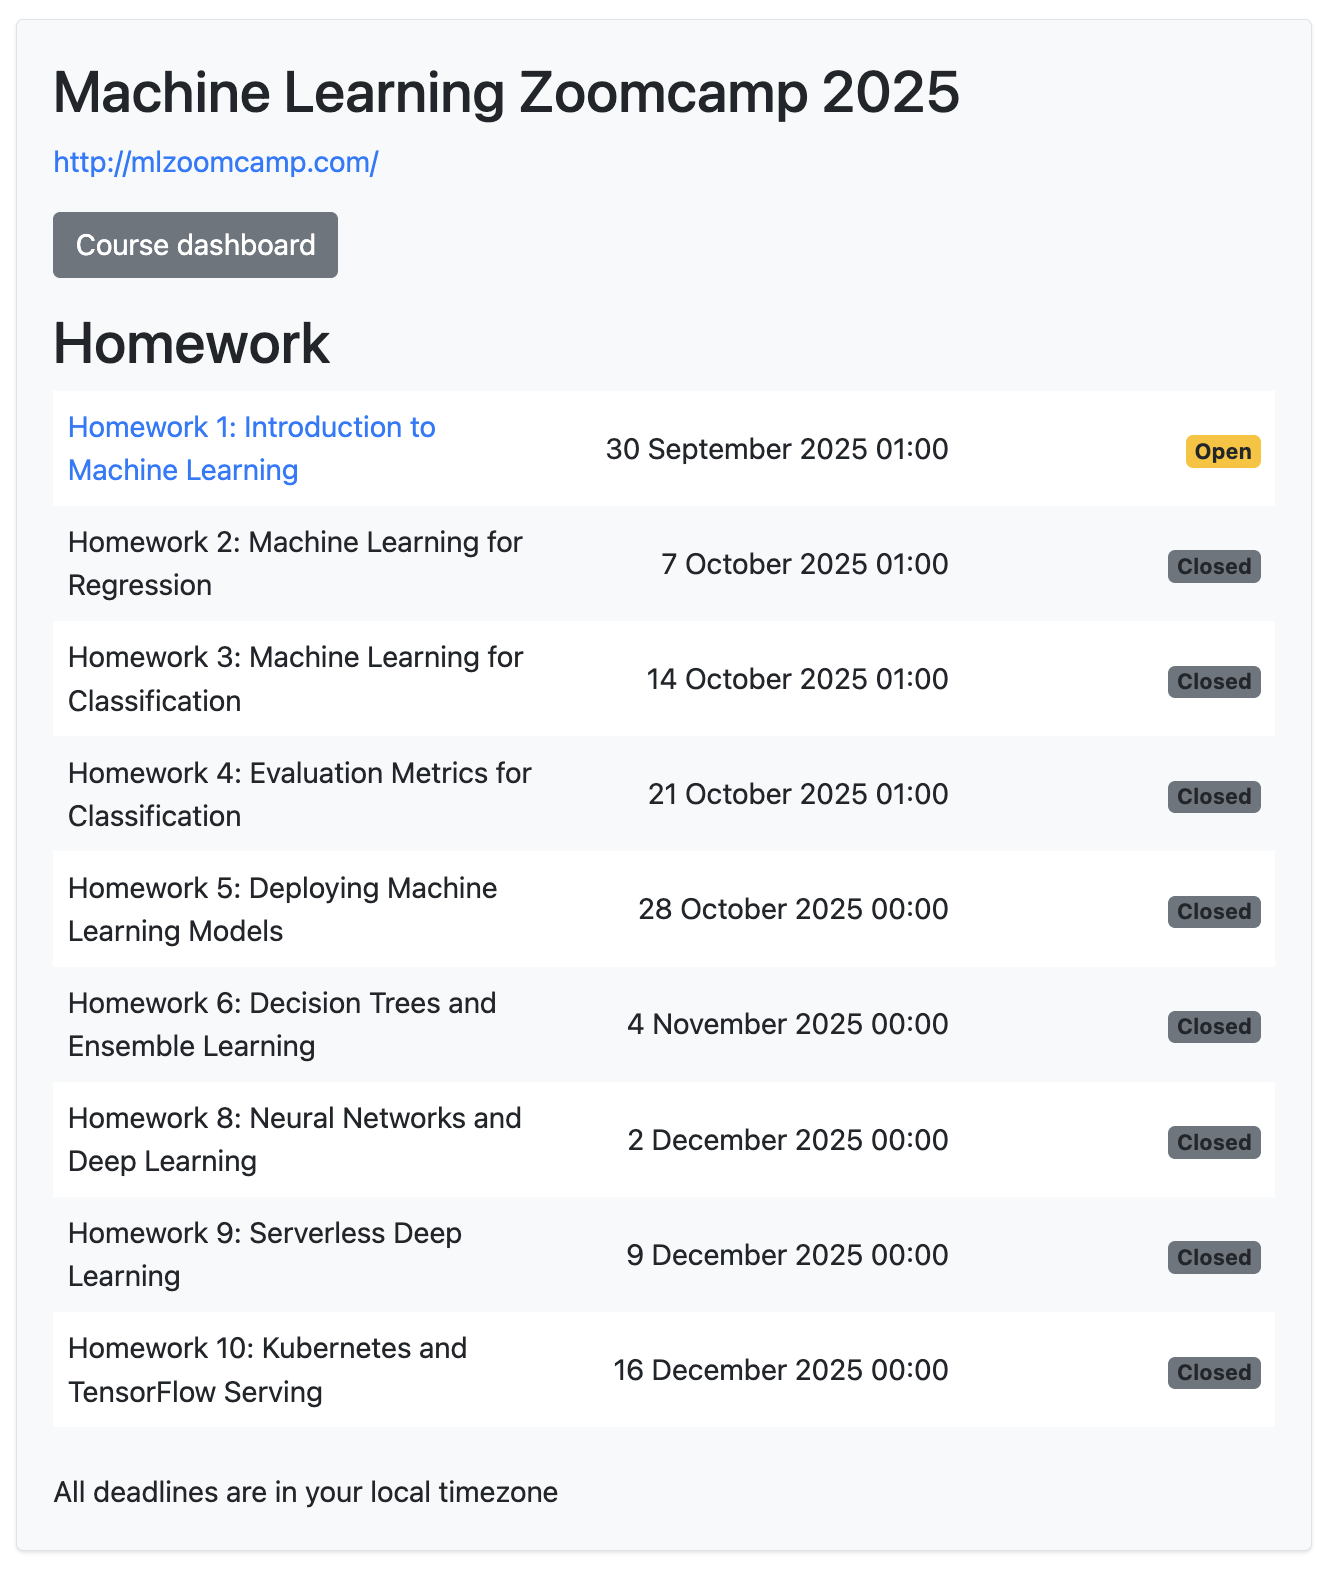Click the Closed badge for Homework 9
1338x1576 pixels.
[x=1213, y=1258]
